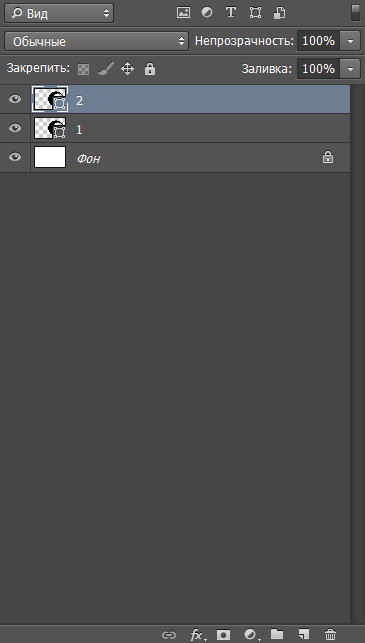Lock all with padlock icon
This screenshot has width=365, height=643.
pos(150,68)
